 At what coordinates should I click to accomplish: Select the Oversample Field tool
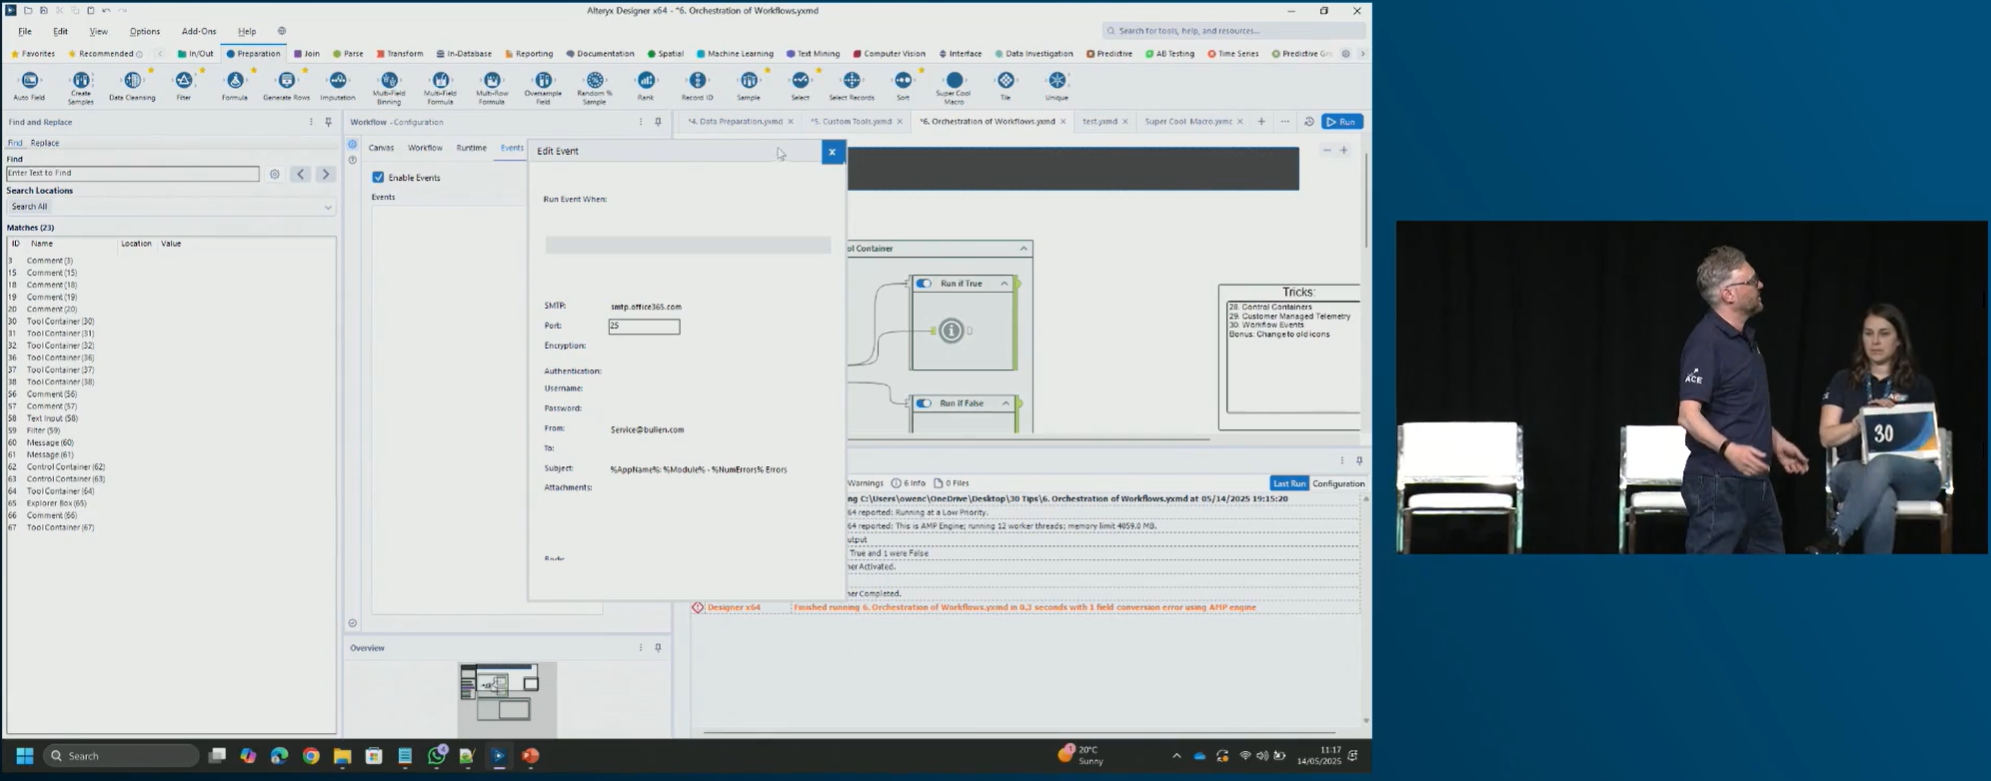coord(543,87)
